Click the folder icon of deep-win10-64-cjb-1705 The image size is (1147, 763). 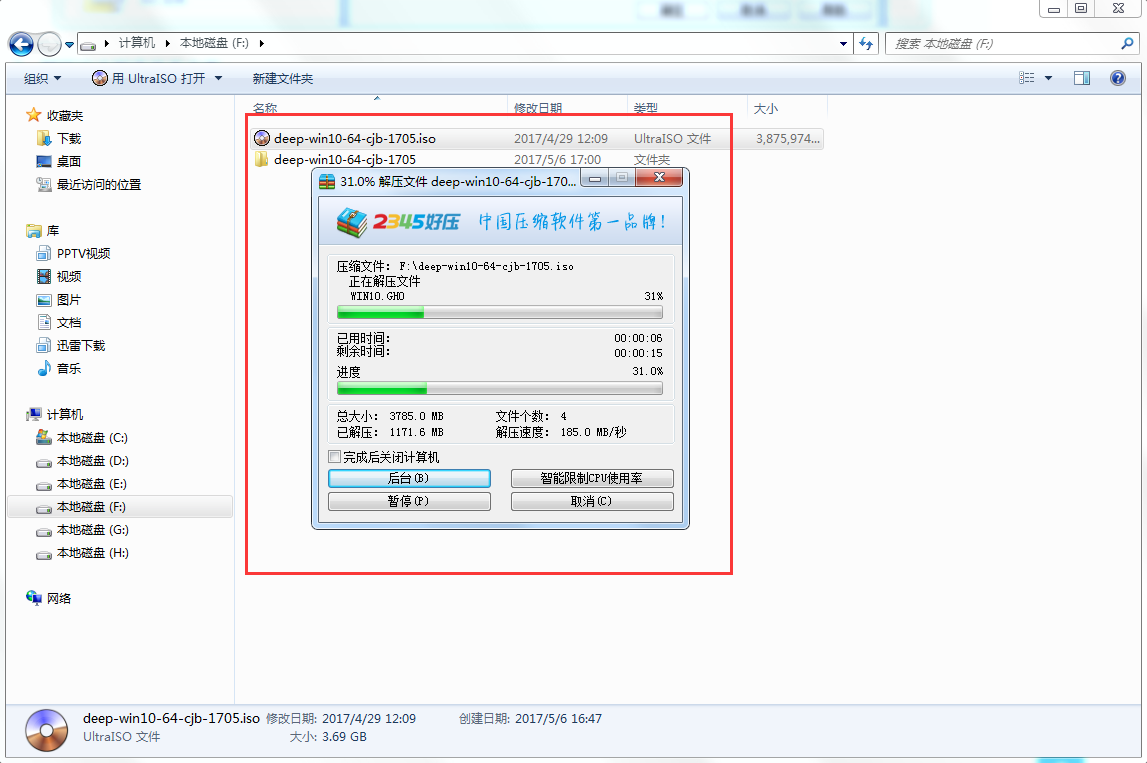(262, 159)
